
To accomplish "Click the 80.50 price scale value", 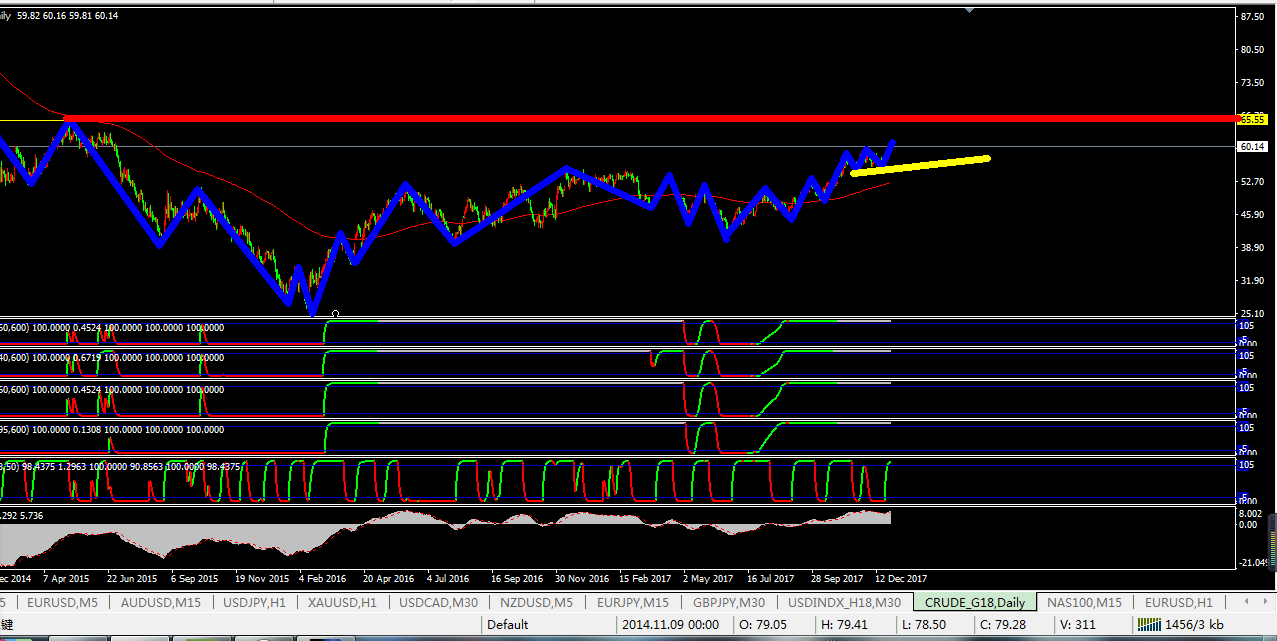I will (1253, 50).
